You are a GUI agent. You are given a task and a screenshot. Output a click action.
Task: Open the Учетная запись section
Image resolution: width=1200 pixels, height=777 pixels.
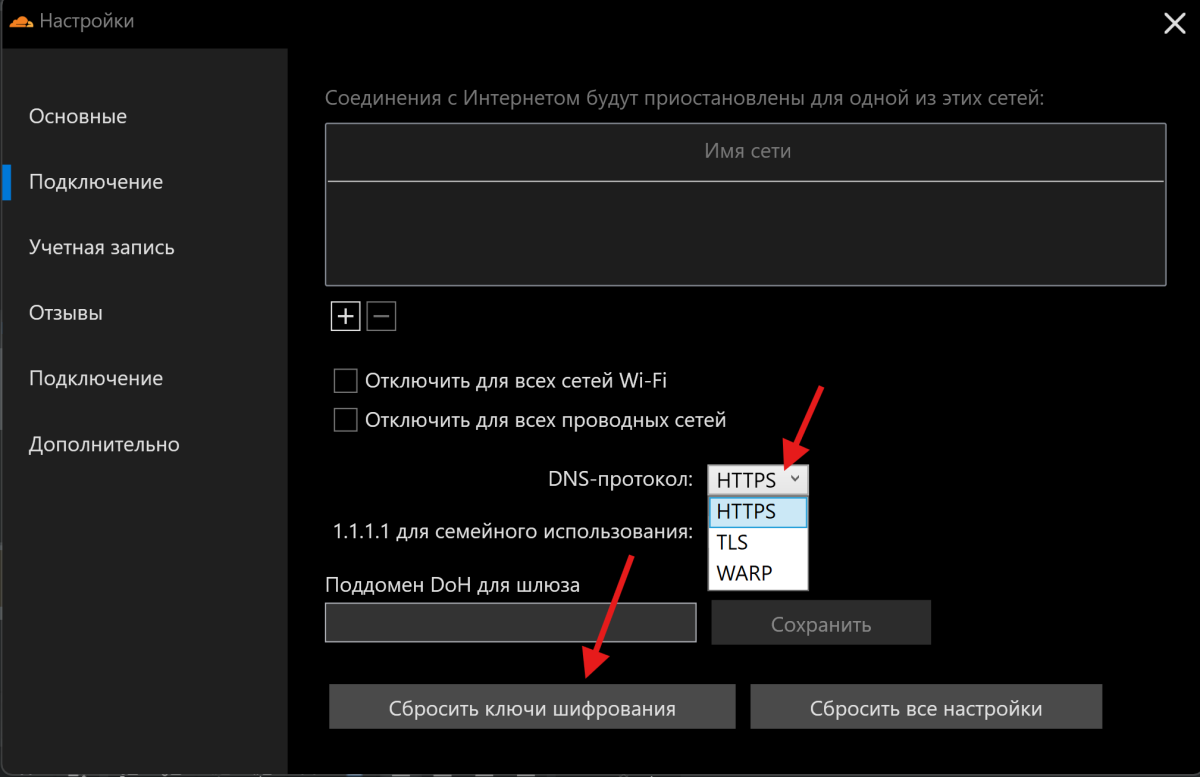pyautogui.click(x=102, y=247)
